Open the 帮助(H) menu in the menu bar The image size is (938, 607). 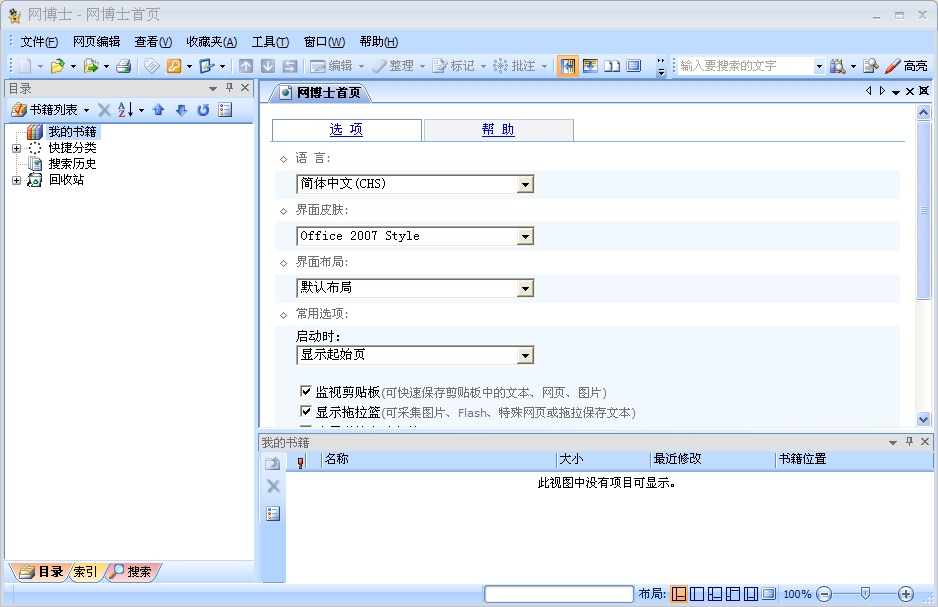coord(379,42)
